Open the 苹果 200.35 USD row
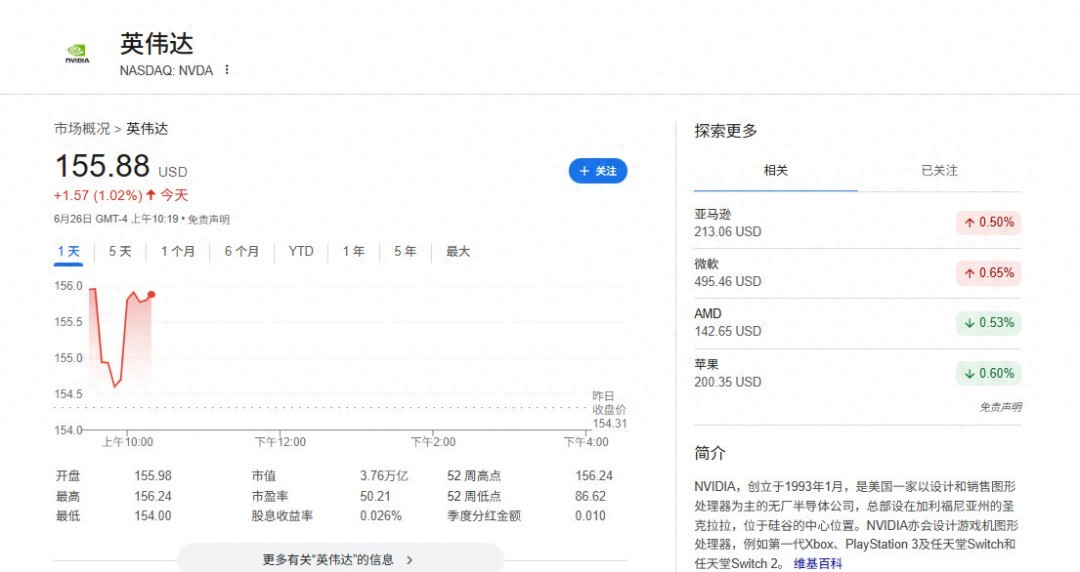 858,373
